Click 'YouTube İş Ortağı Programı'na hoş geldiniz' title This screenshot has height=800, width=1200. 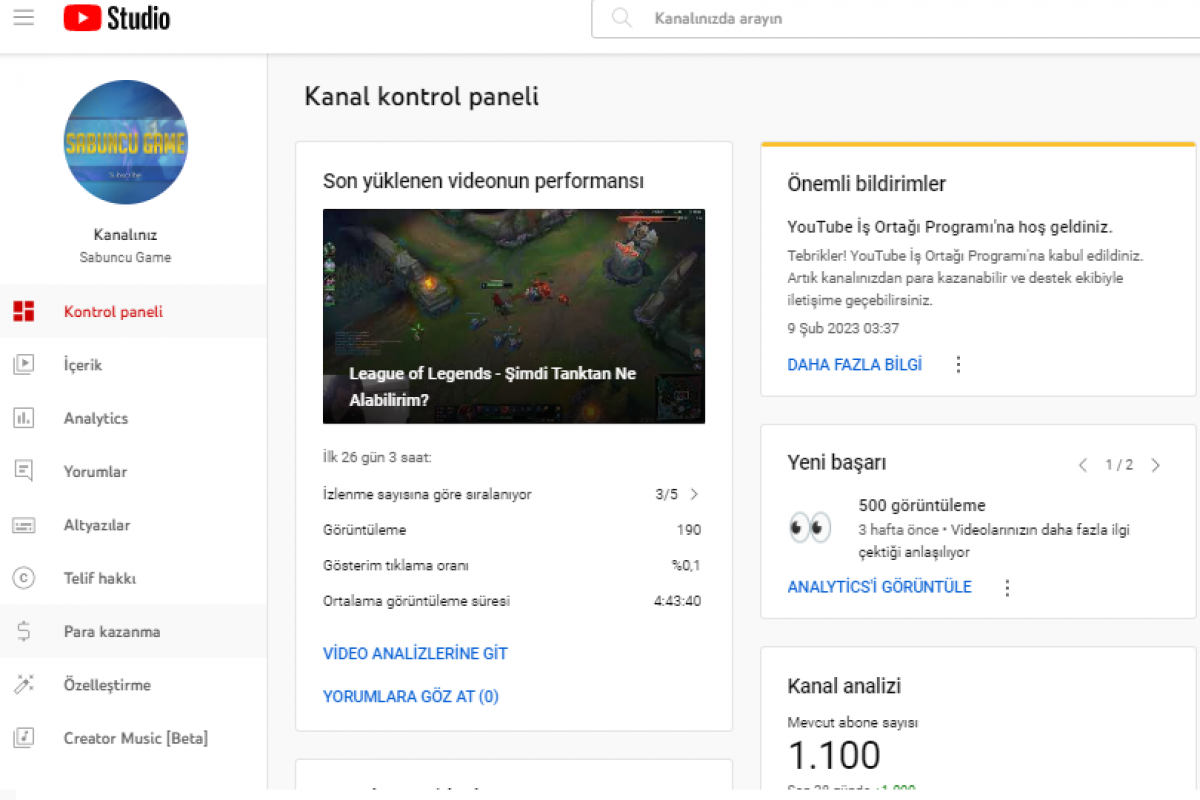[x=950, y=227]
